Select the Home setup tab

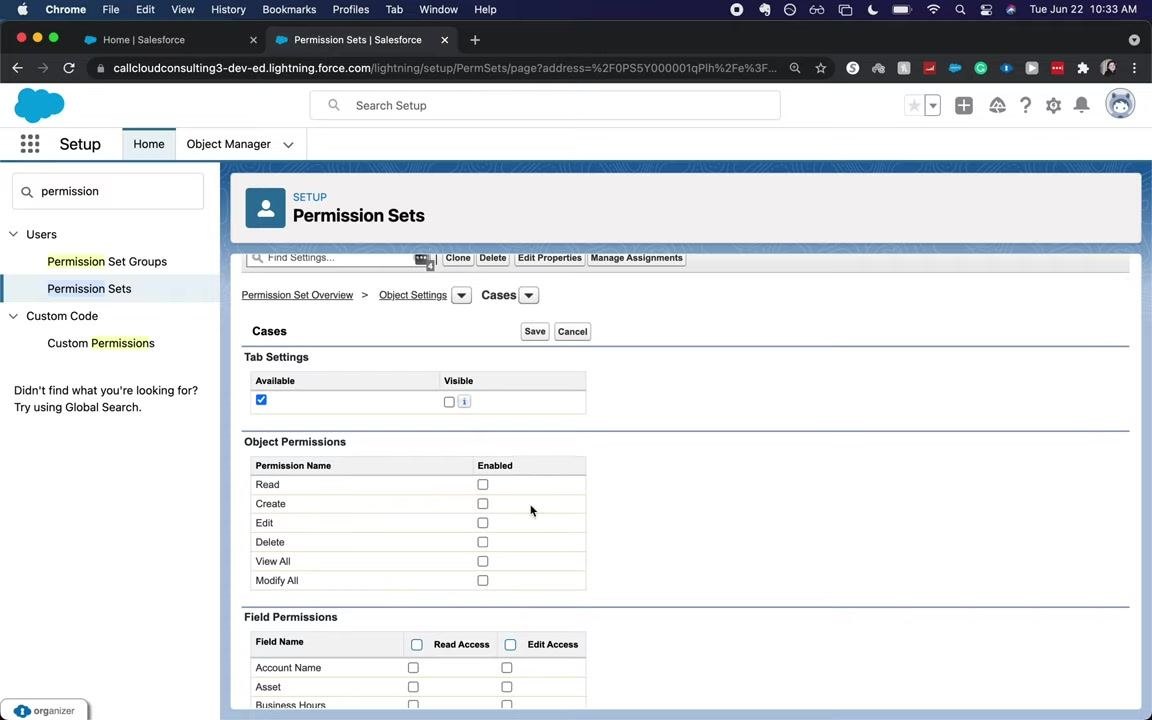[148, 144]
